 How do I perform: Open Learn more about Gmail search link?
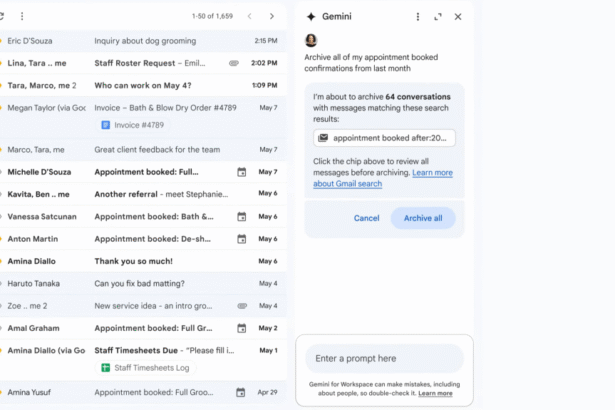point(383,178)
